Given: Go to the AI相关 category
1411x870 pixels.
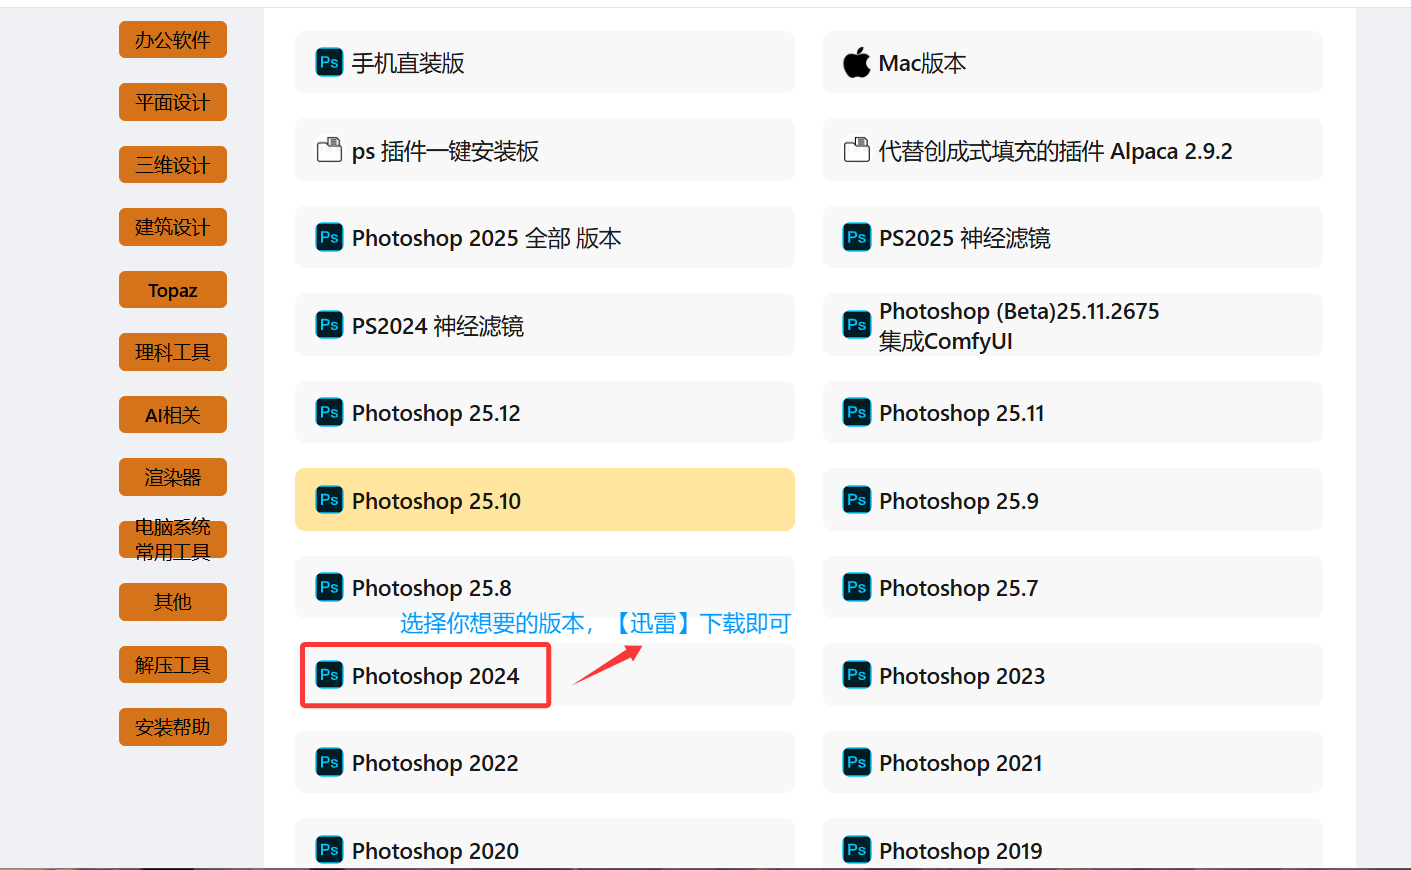Looking at the screenshot, I should coord(173,415).
